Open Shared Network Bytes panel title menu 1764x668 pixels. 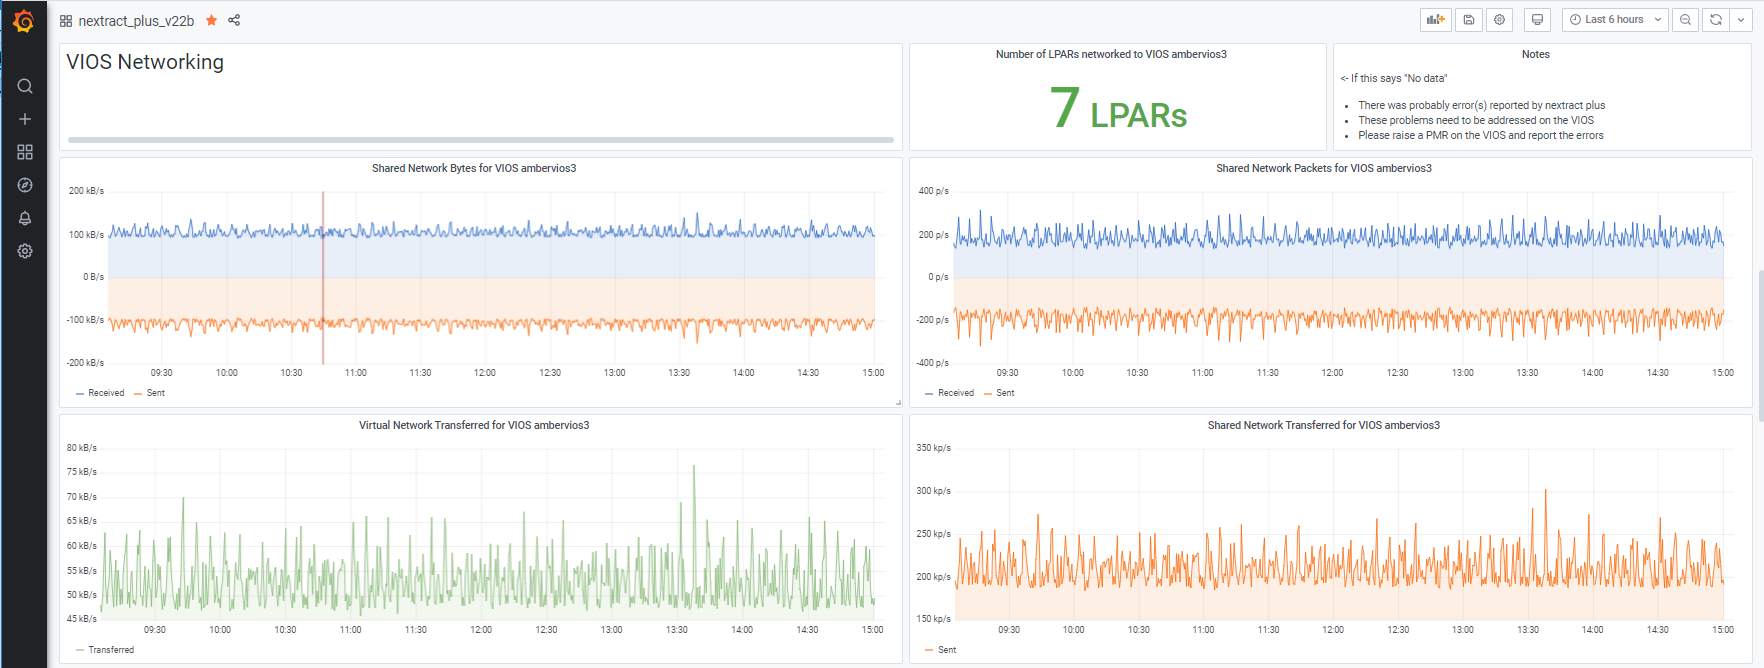[473, 168]
